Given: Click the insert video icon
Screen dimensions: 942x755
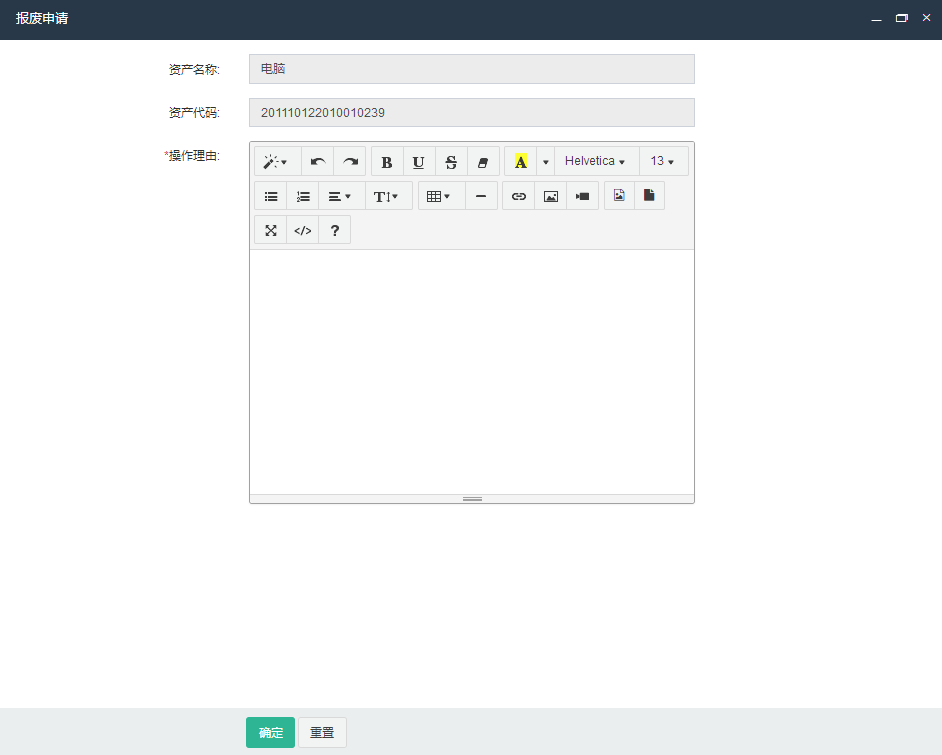Looking at the screenshot, I should pyautogui.click(x=582, y=196).
